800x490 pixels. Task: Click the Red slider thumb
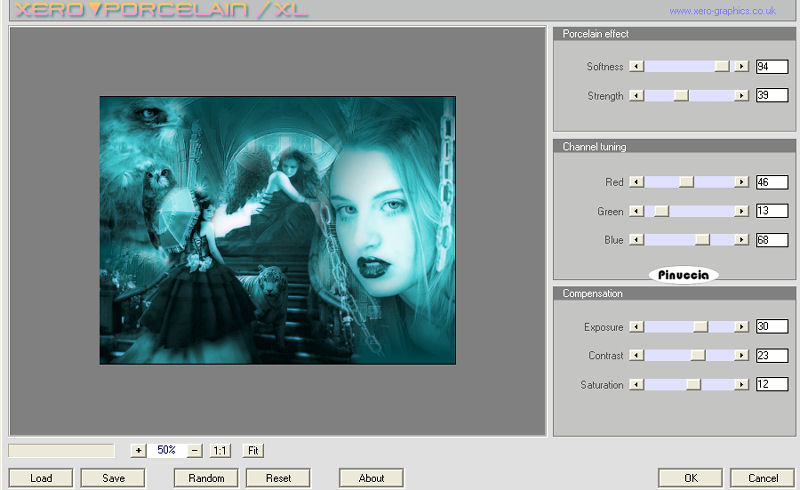686,182
